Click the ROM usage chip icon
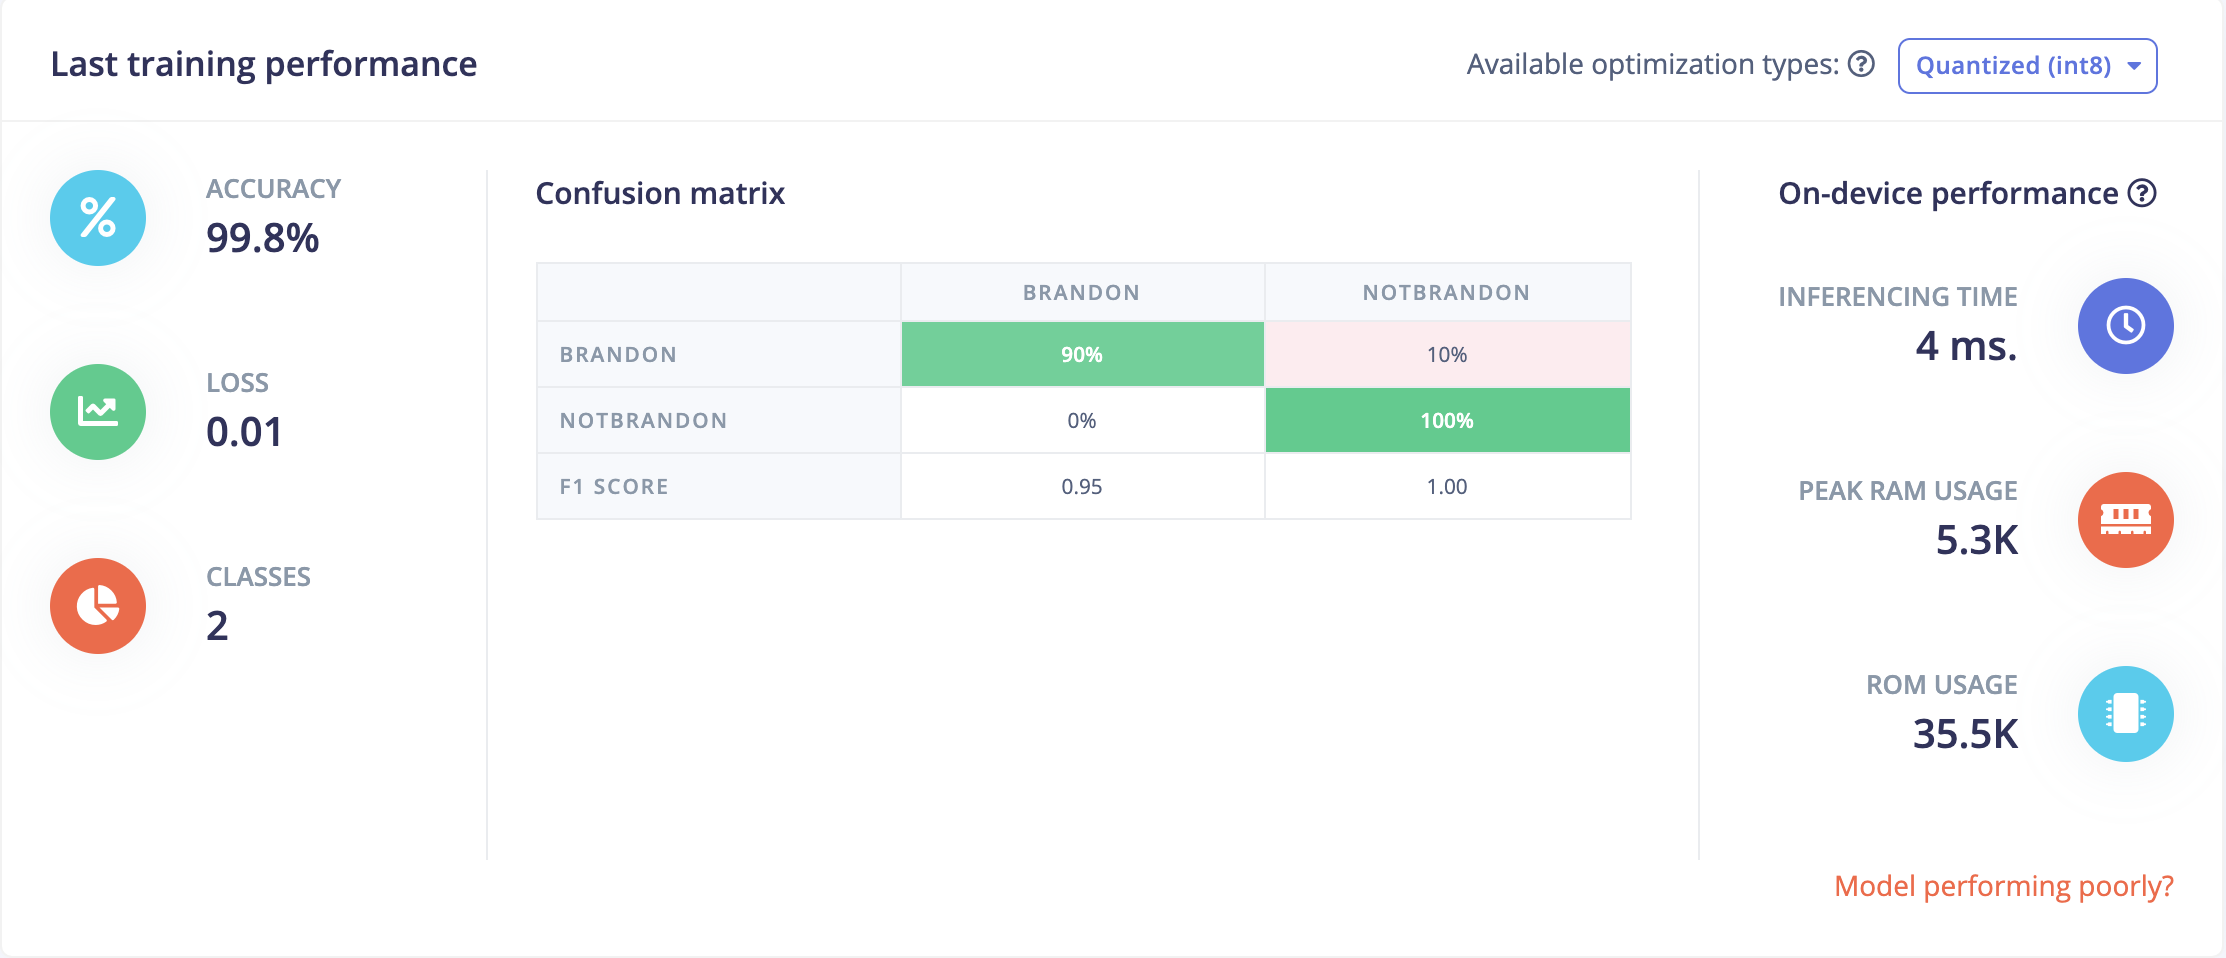 [2125, 714]
